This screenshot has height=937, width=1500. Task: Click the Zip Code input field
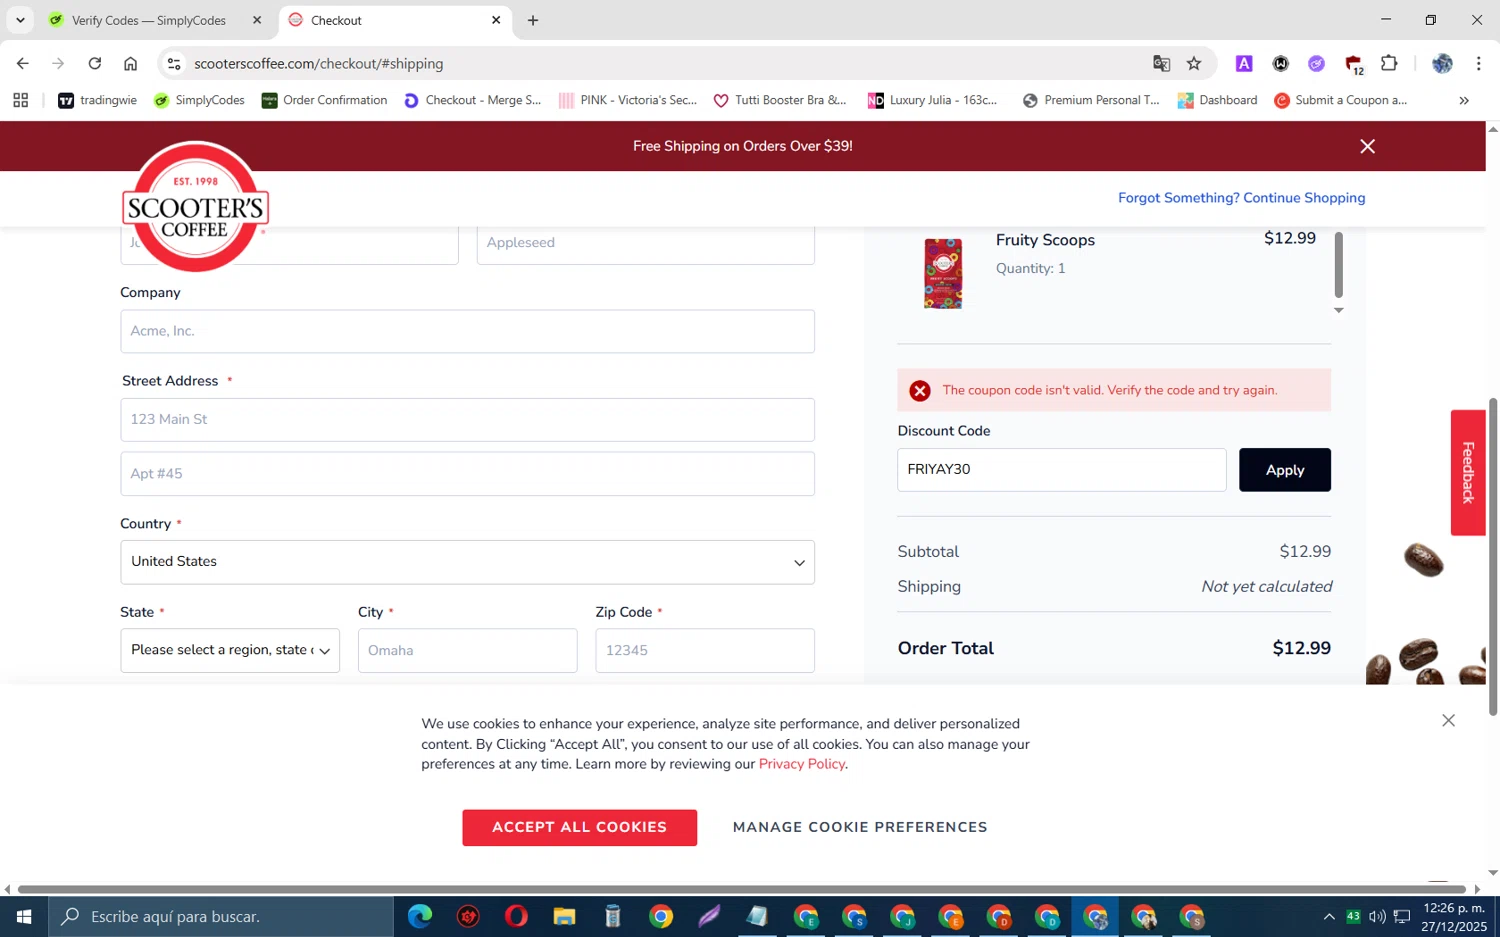[x=705, y=650]
